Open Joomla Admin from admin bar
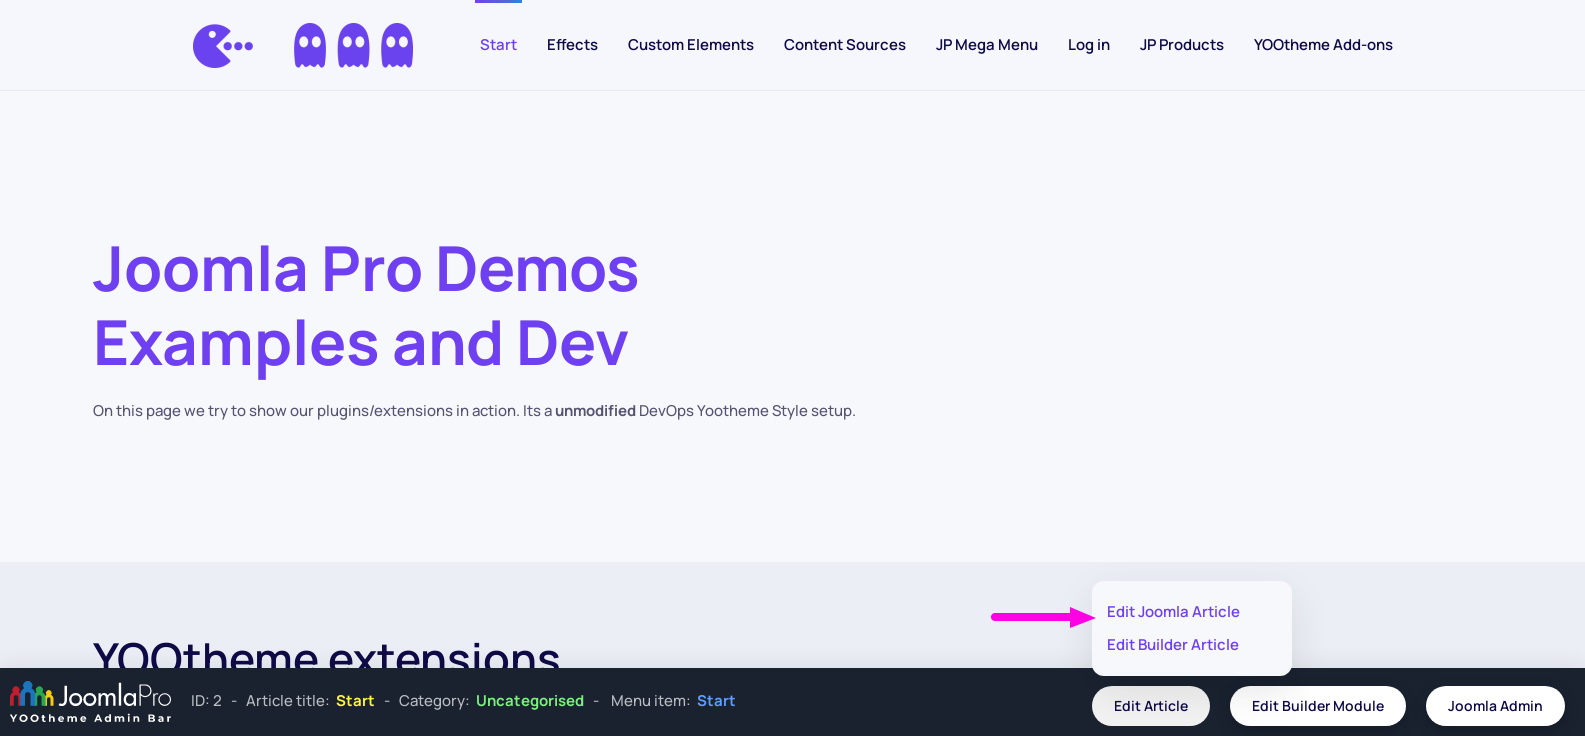The image size is (1585, 736). (1495, 706)
